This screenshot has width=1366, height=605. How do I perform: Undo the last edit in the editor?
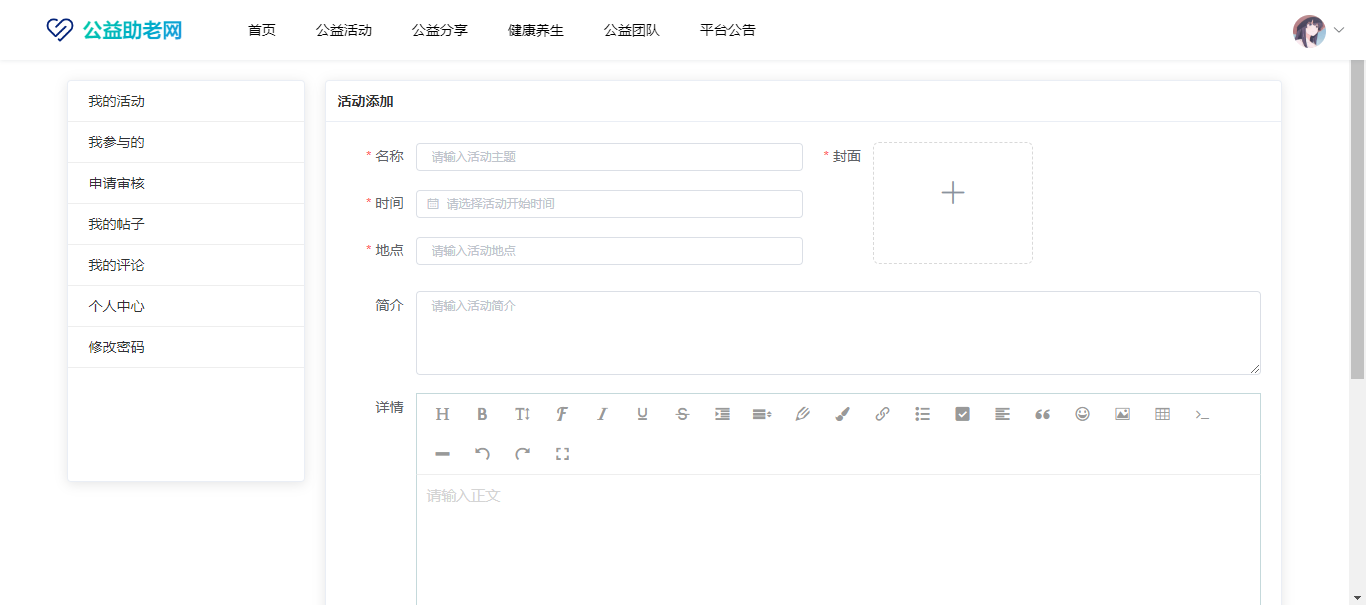(x=482, y=454)
